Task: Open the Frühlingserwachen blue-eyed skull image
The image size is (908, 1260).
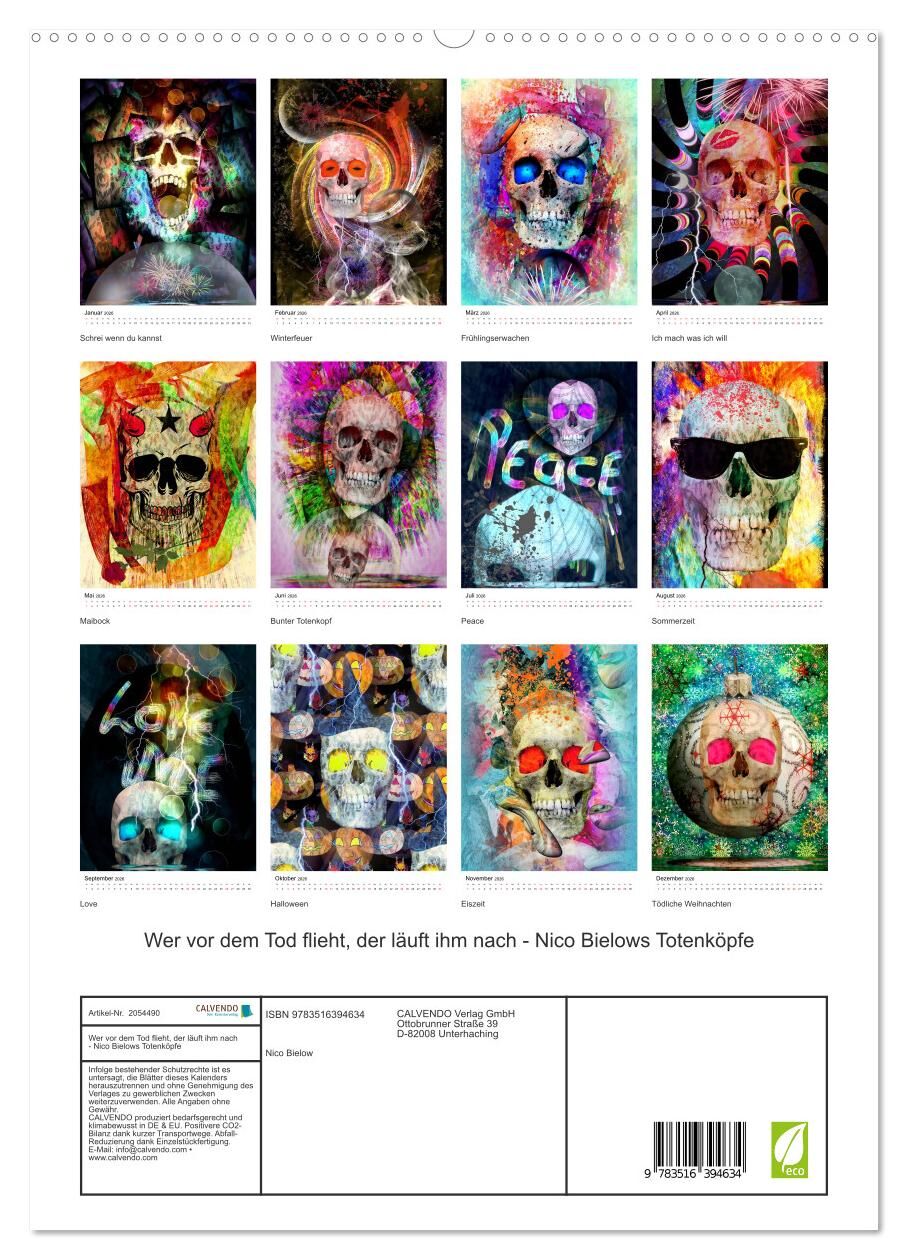Action: tap(549, 192)
